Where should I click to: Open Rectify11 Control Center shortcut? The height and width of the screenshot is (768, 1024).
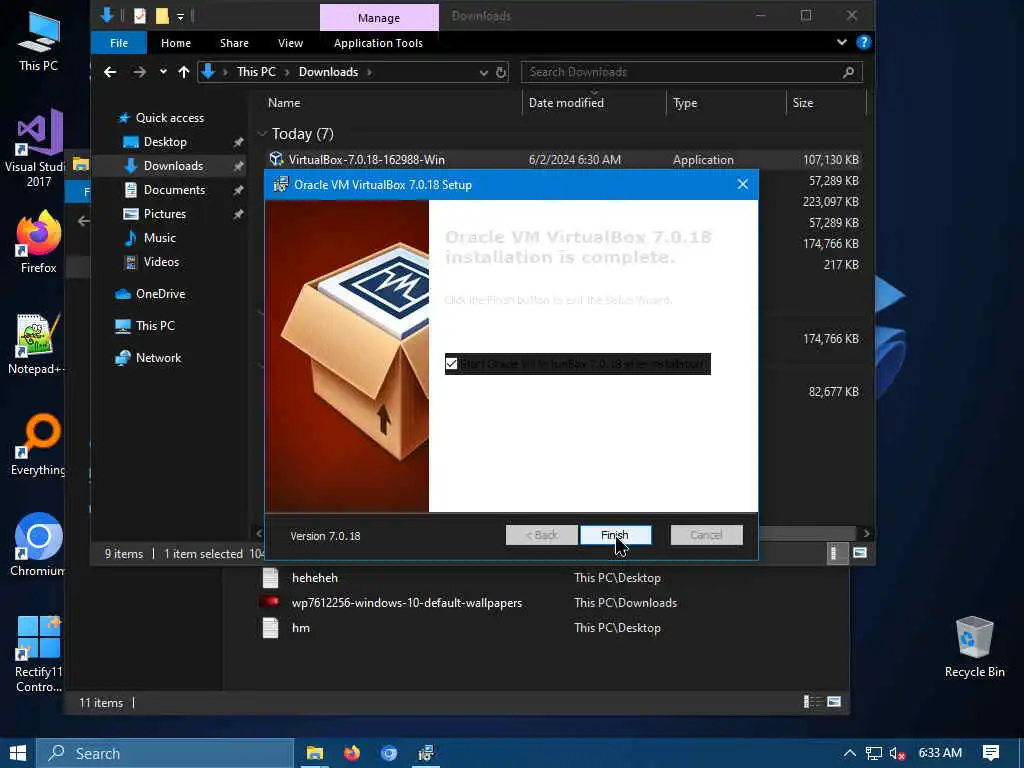[x=39, y=653]
